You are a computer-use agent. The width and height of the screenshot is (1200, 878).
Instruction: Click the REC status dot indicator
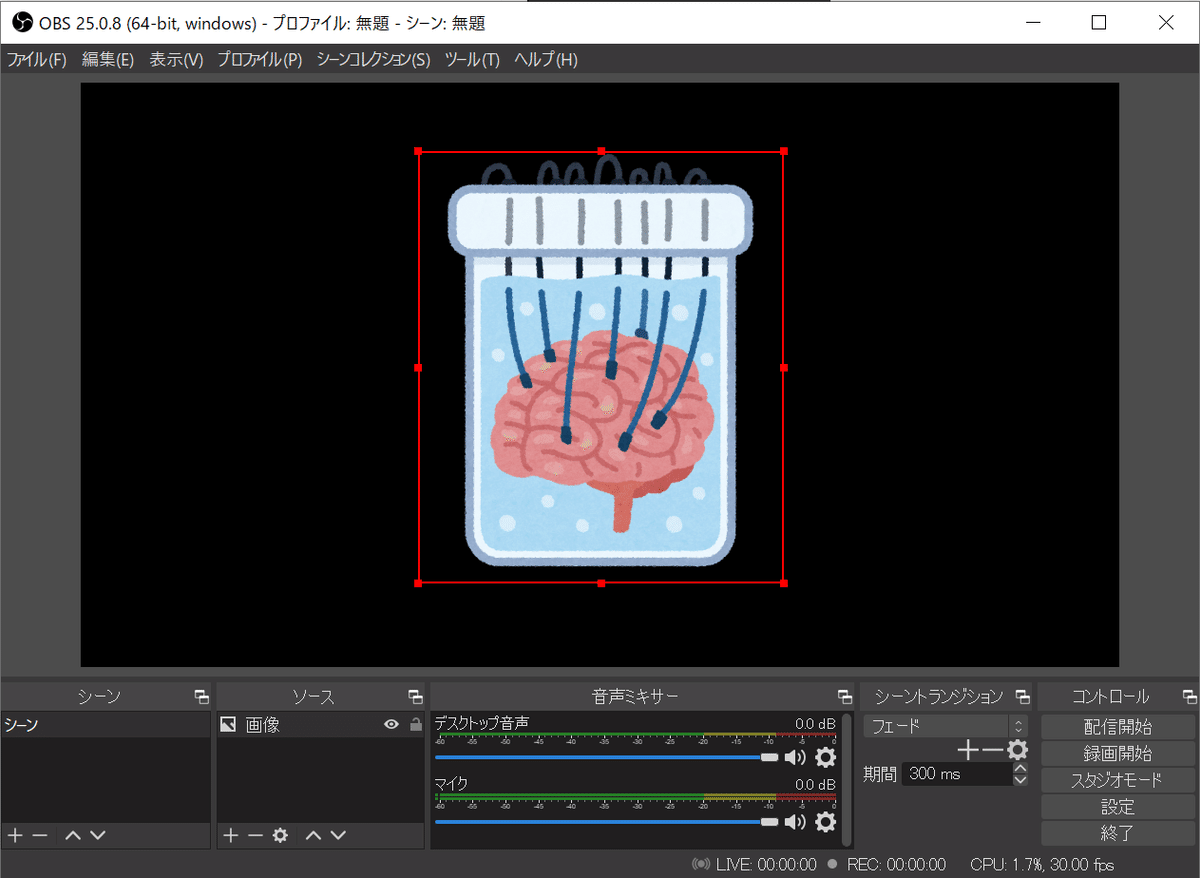coord(832,864)
